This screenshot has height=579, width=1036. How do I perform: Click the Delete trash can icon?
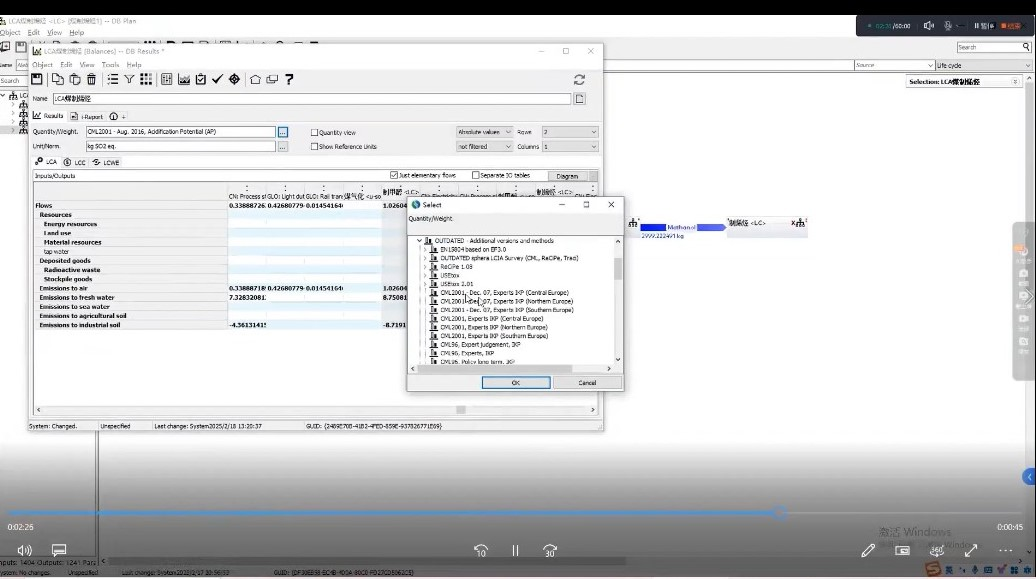[x=91, y=80]
